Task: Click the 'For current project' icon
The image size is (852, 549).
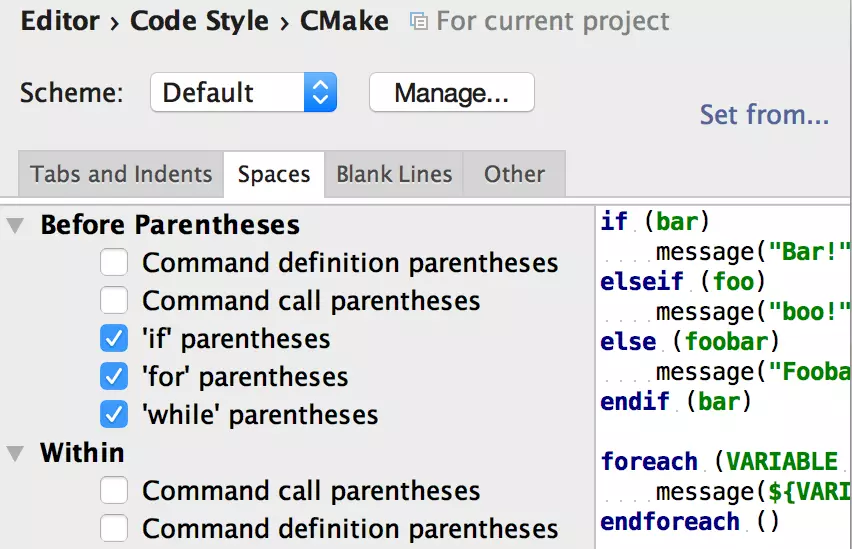Action: [x=419, y=22]
